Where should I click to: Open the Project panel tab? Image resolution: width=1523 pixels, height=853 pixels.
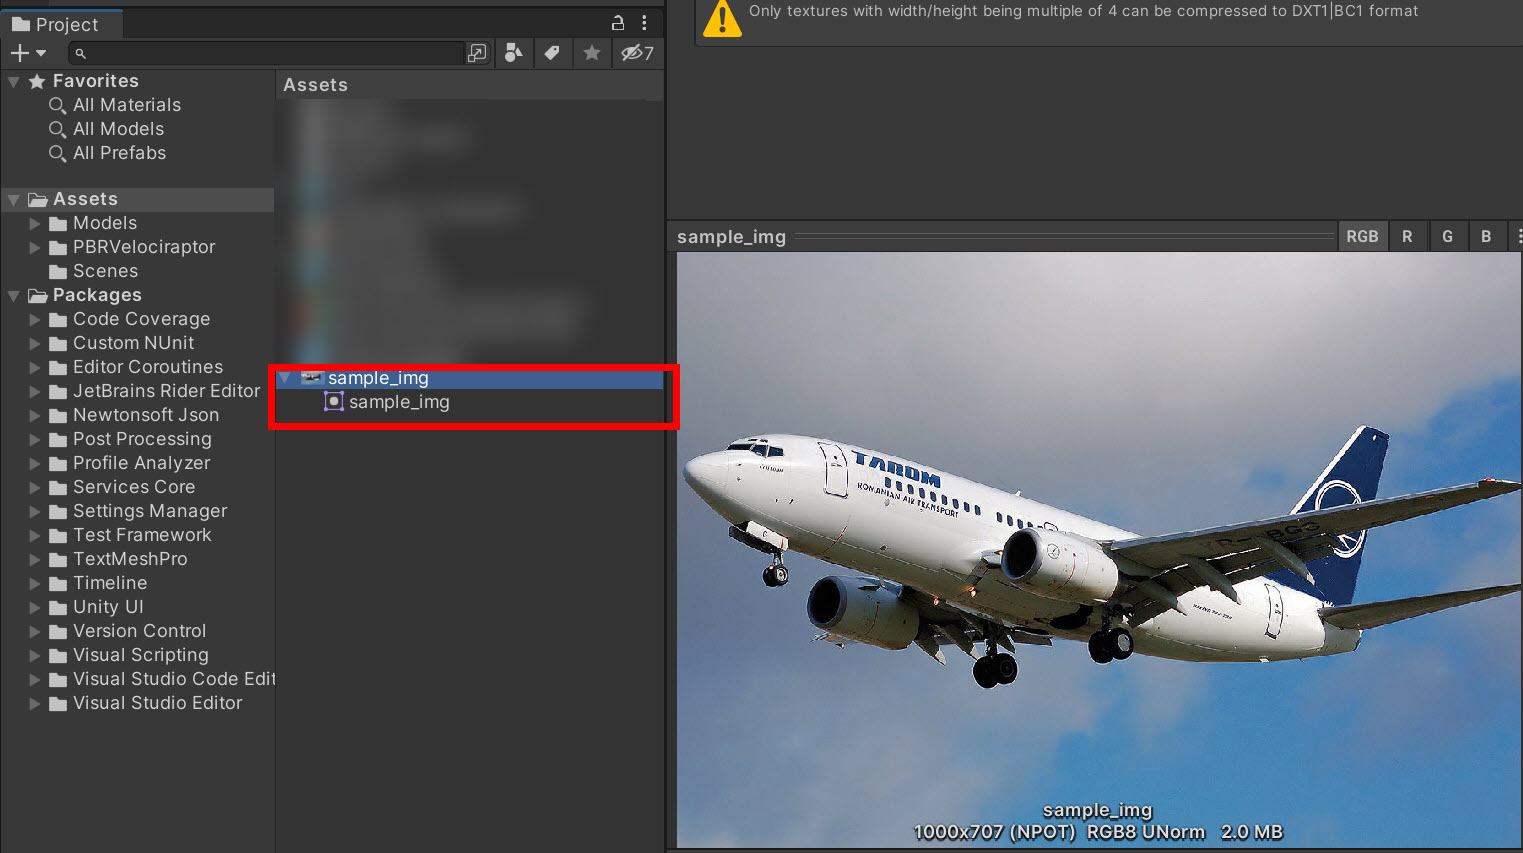(61, 24)
